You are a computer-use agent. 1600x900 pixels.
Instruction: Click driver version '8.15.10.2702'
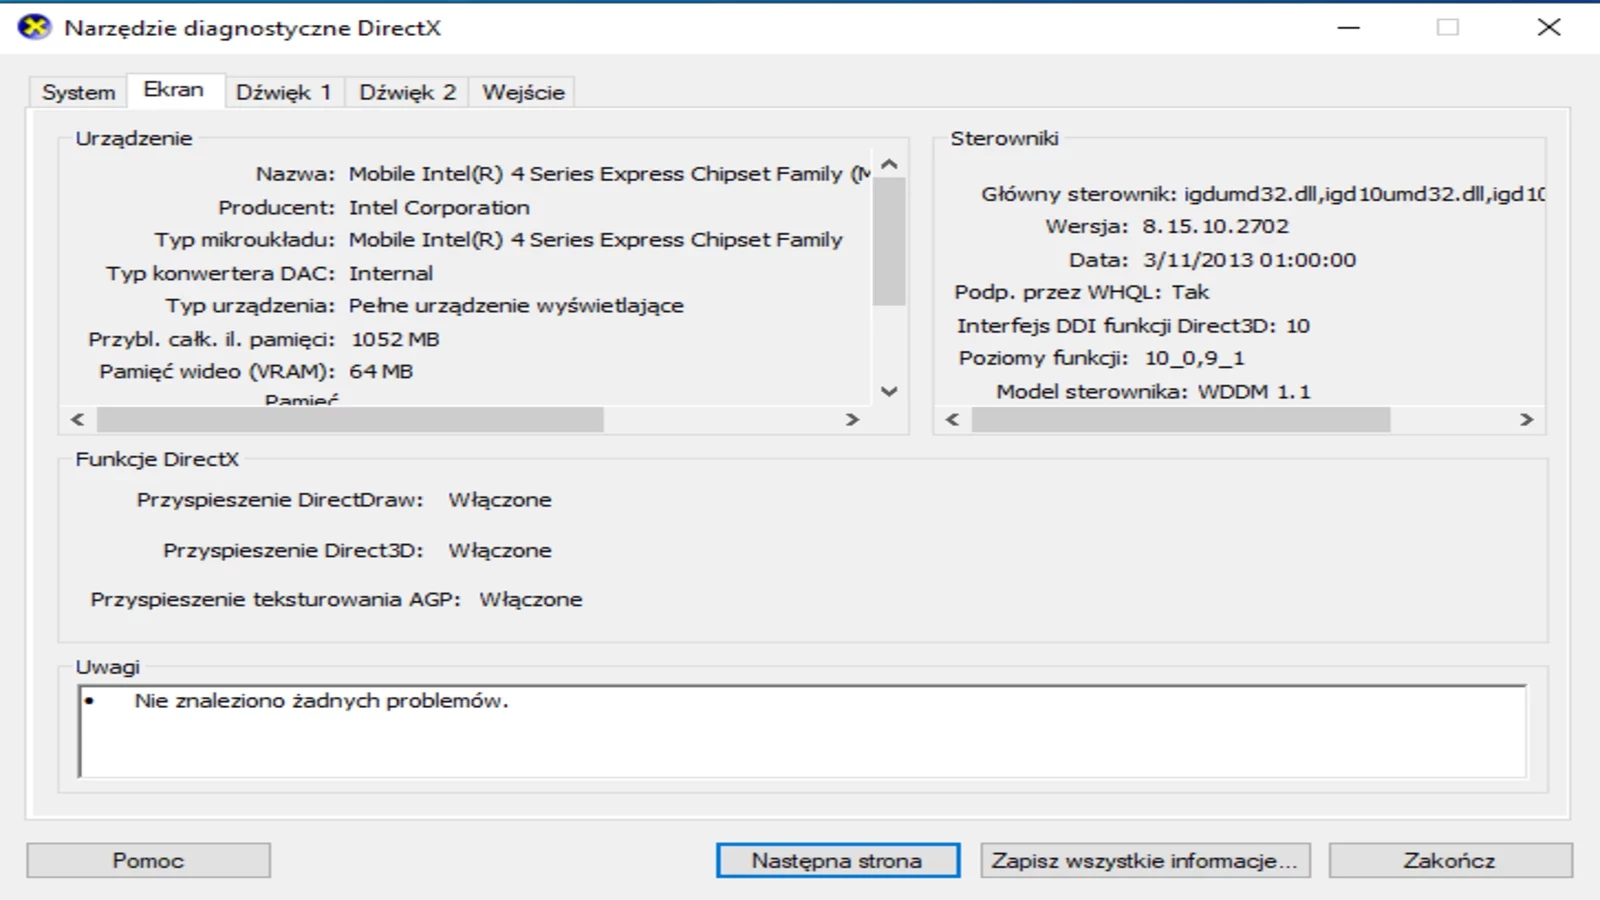[x=1216, y=227]
